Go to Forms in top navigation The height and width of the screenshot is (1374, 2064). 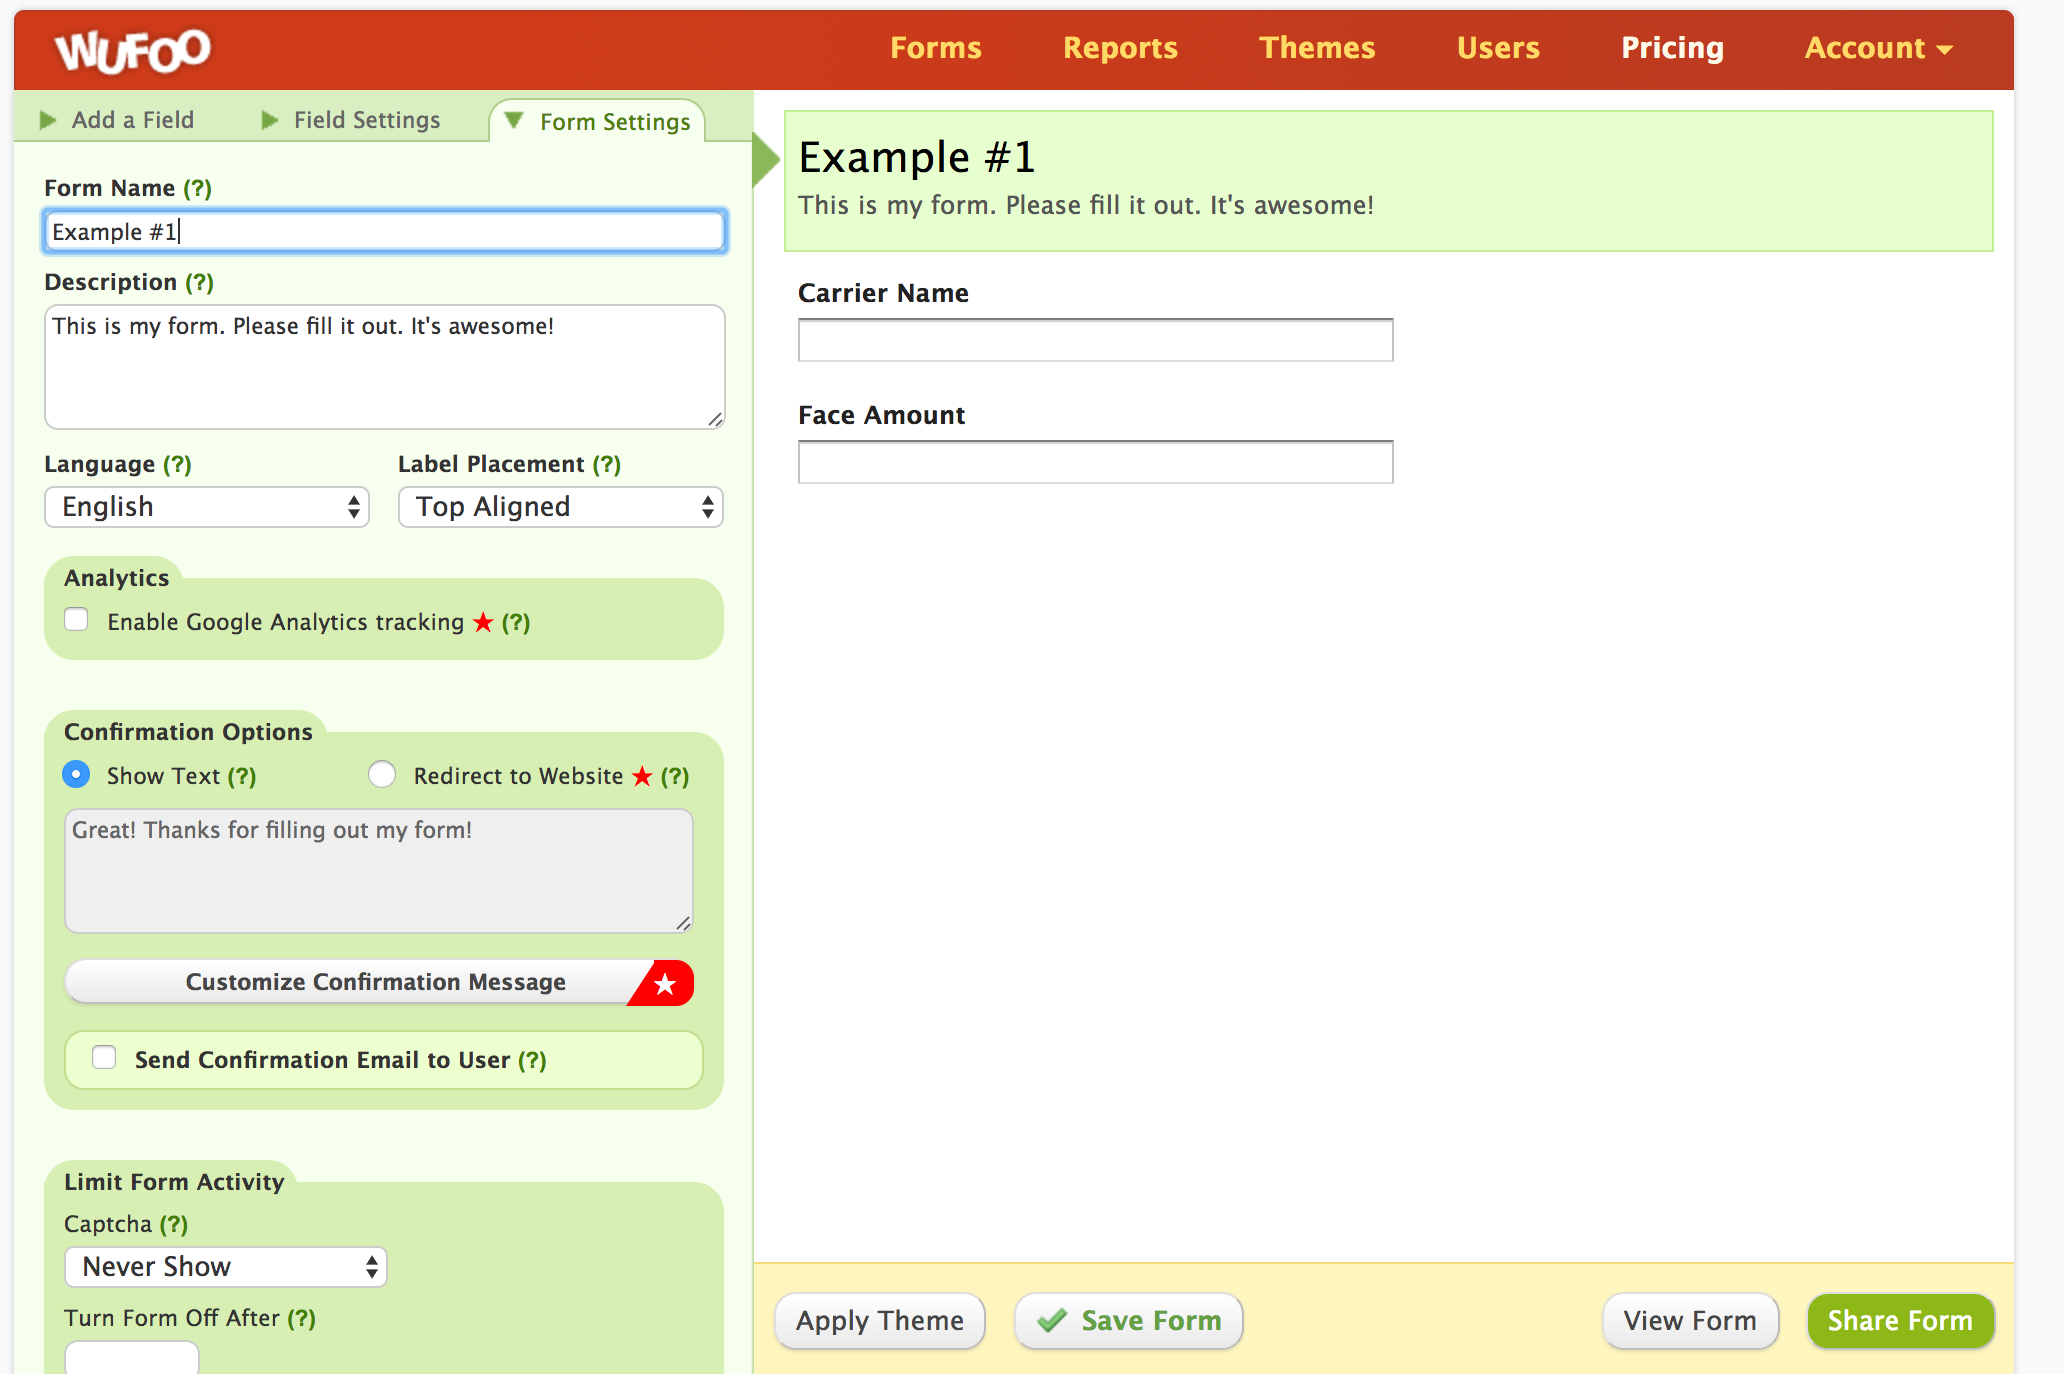click(936, 48)
